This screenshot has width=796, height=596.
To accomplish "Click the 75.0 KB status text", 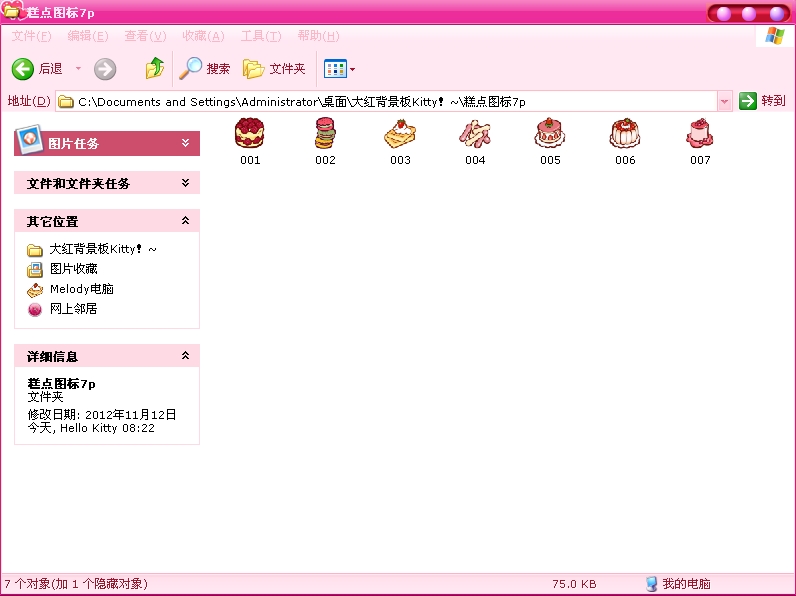I will click(x=574, y=584).
